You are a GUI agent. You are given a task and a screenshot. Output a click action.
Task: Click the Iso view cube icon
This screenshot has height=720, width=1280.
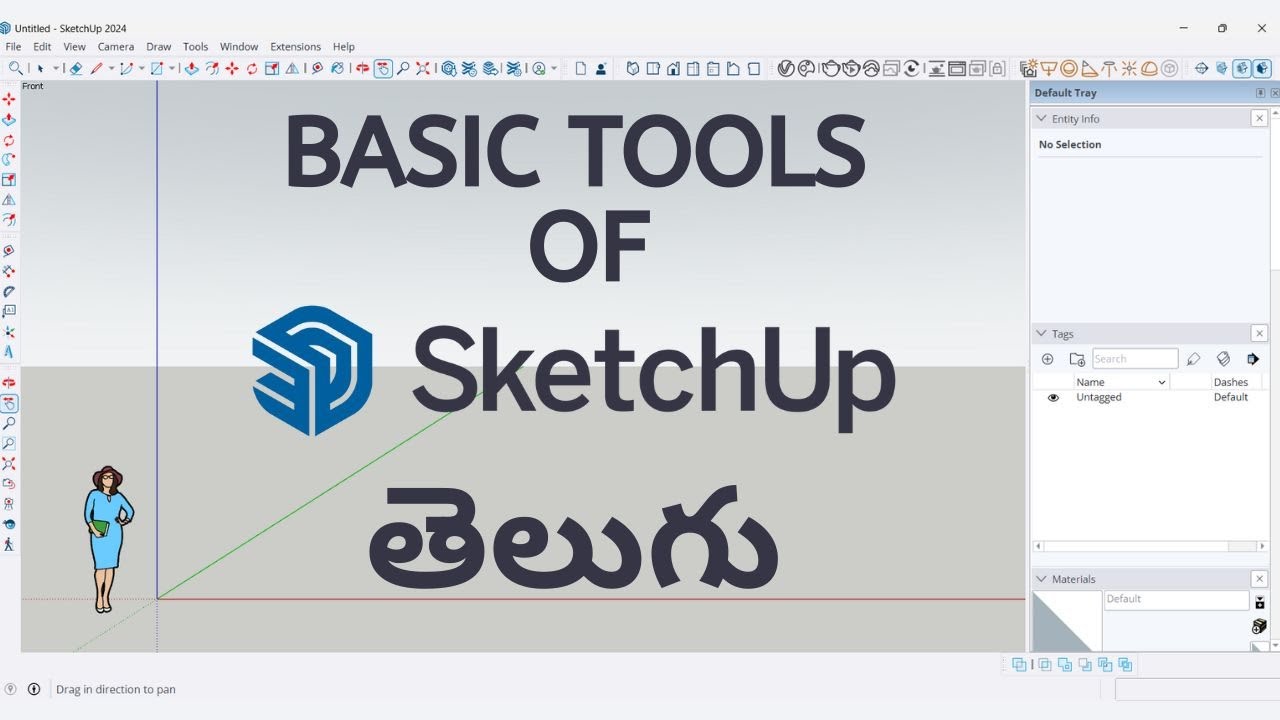[632, 69]
